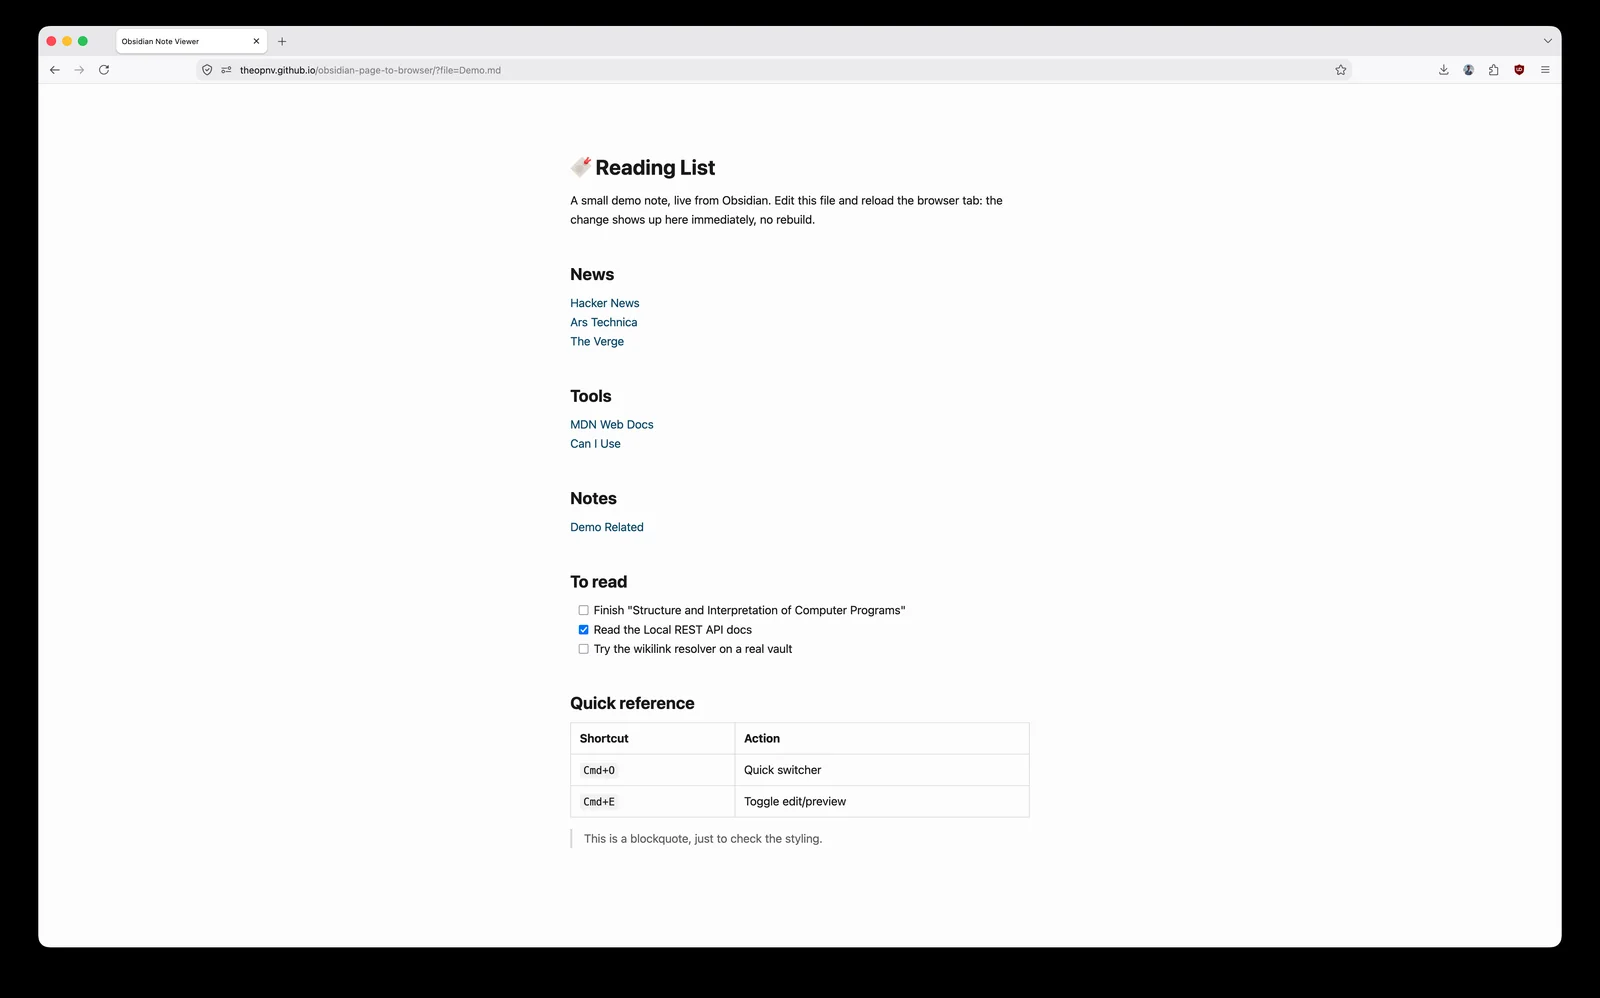The height and width of the screenshot is (998, 1600).
Task: Click the Toggle edit/preview table cell
Action: 882,802
